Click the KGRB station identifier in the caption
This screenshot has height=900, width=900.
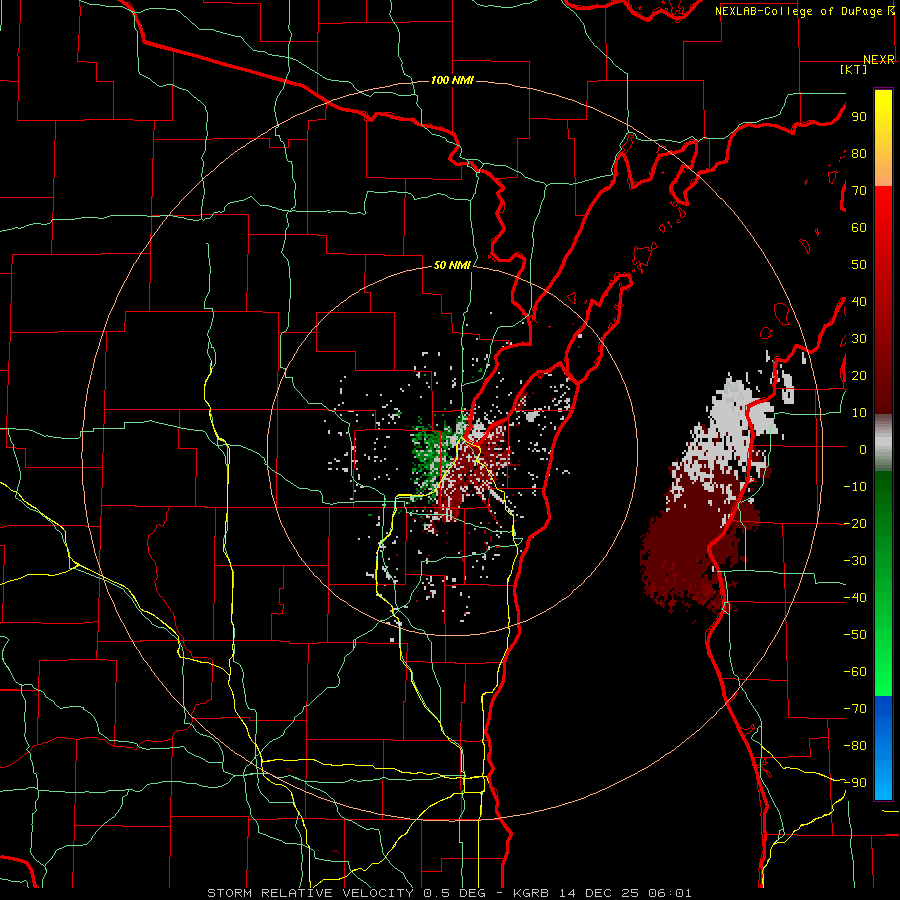(532, 893)
